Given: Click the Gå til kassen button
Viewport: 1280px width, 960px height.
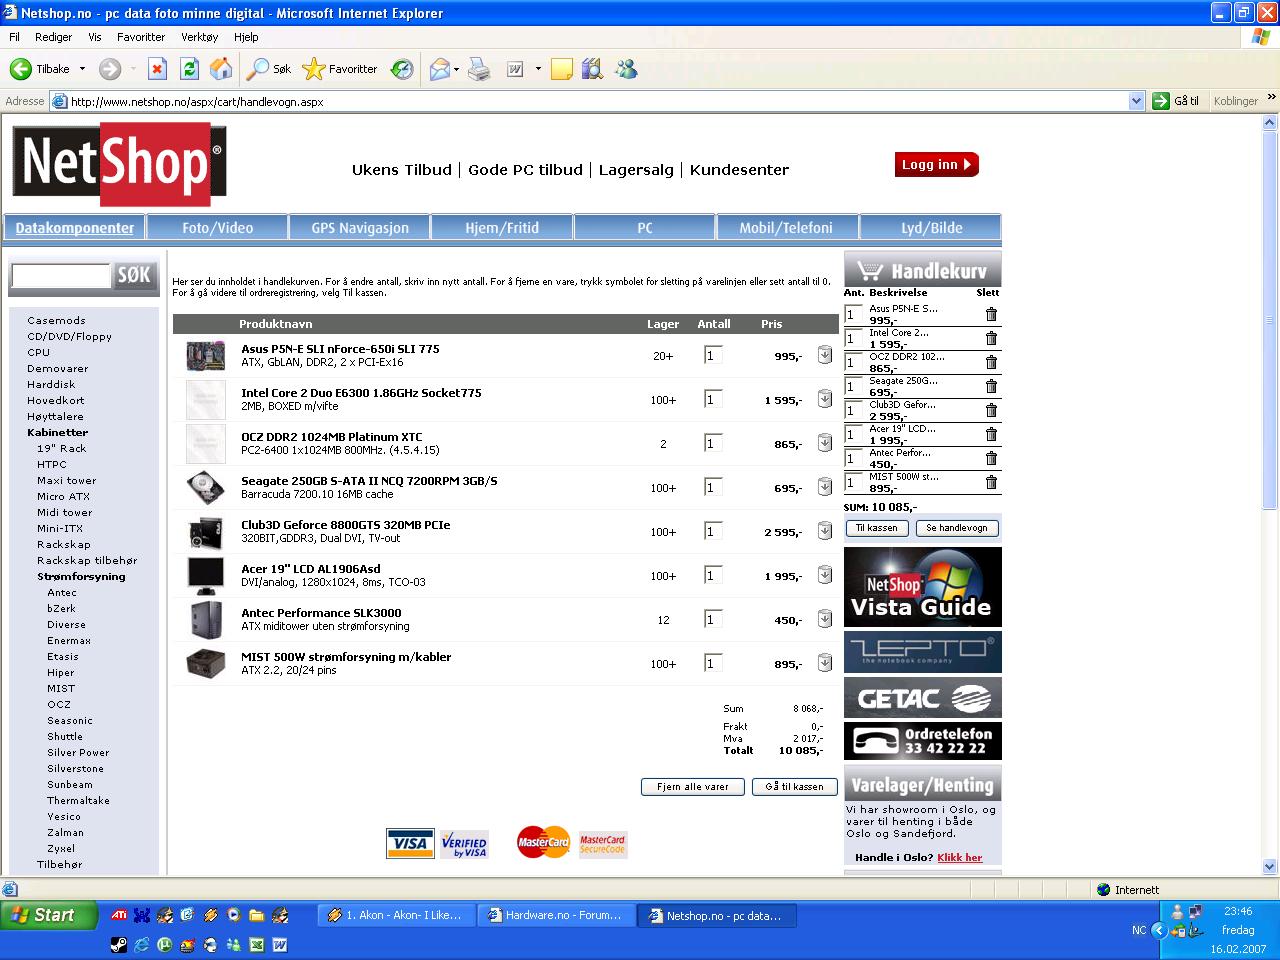Looking at the screenshot, I should click(794, 787).
